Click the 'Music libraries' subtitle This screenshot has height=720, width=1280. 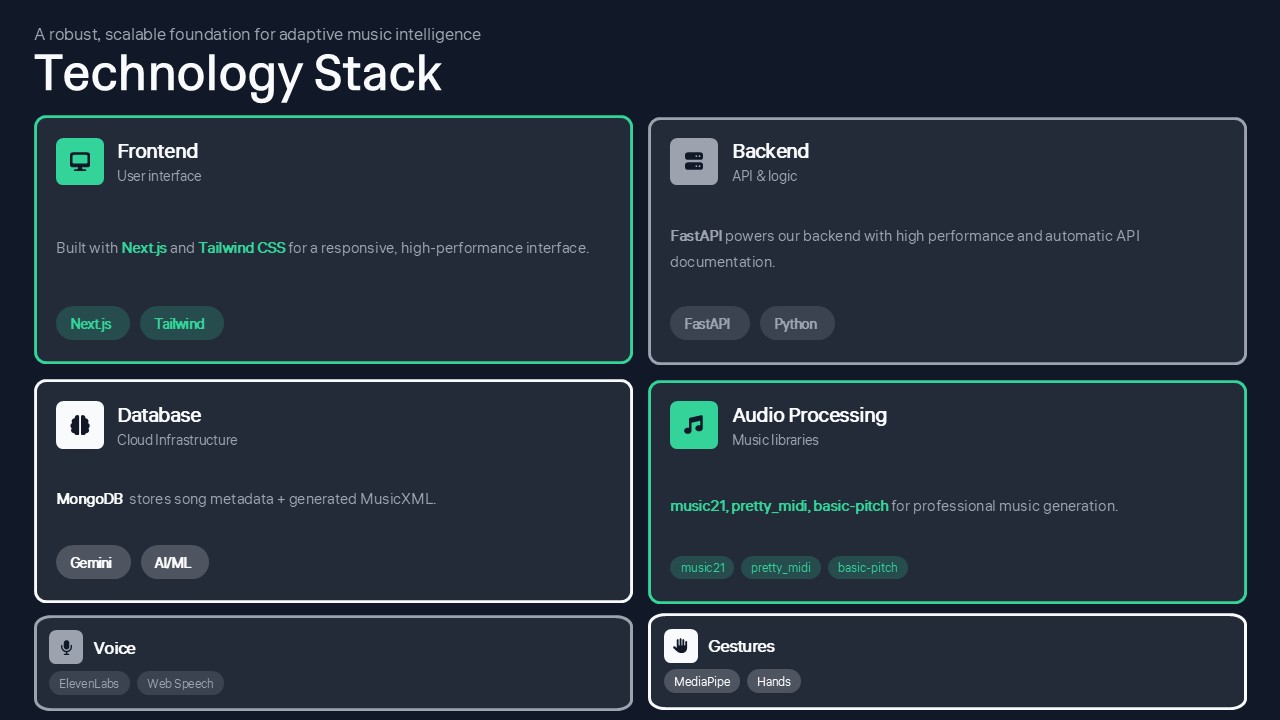[x=775, y=440]
